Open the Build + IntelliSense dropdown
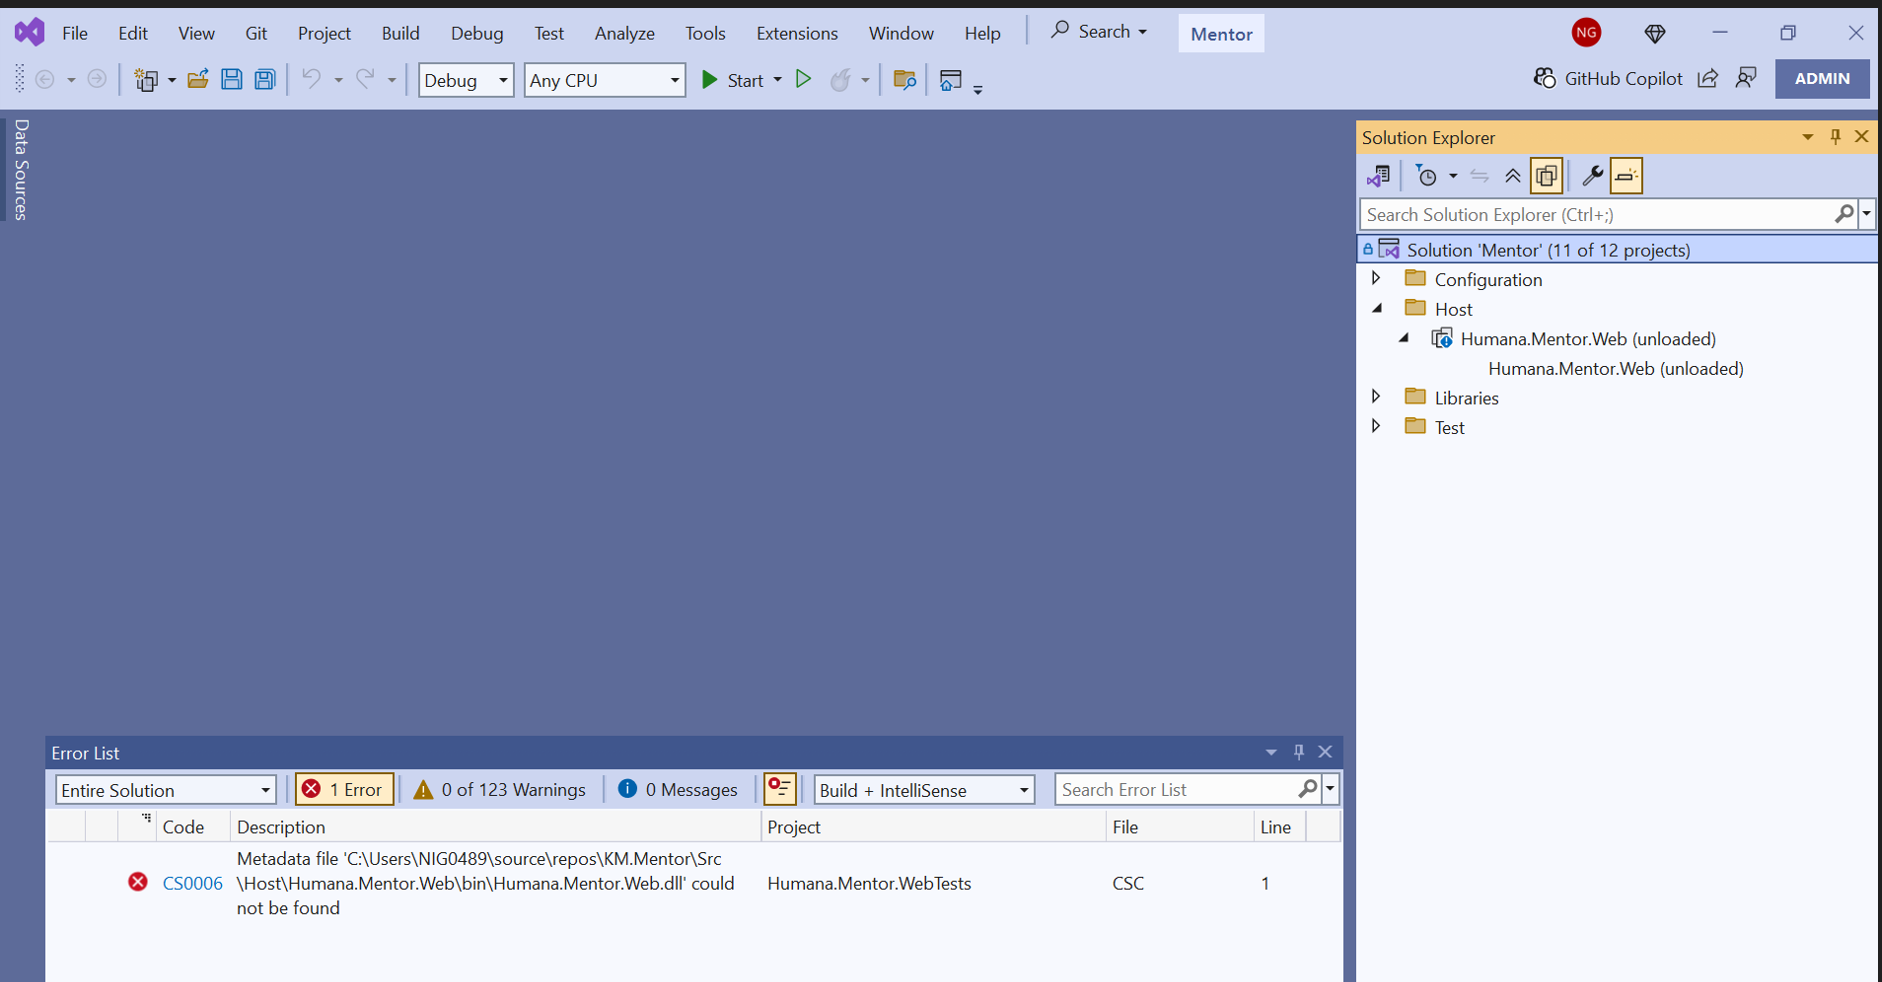The width and height of the screenshot is (1882, 982). [924, 790]
